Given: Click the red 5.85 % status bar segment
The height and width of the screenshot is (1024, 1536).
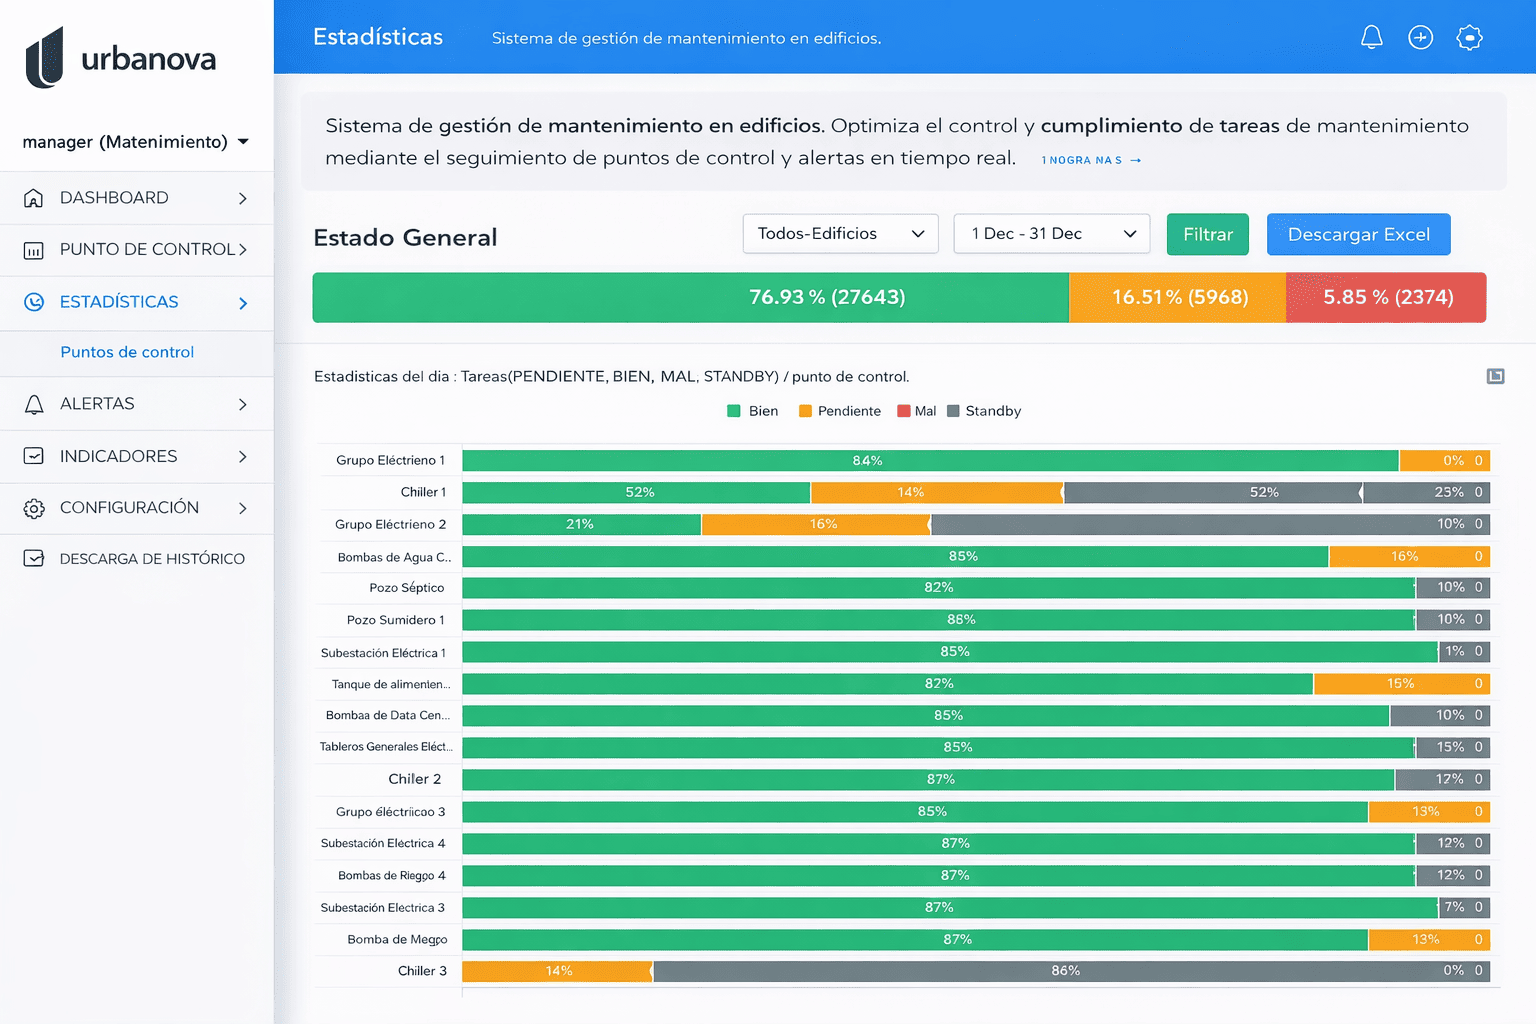Looking at the screenshot, I should pyautogui.click(x=1386, y=298).
